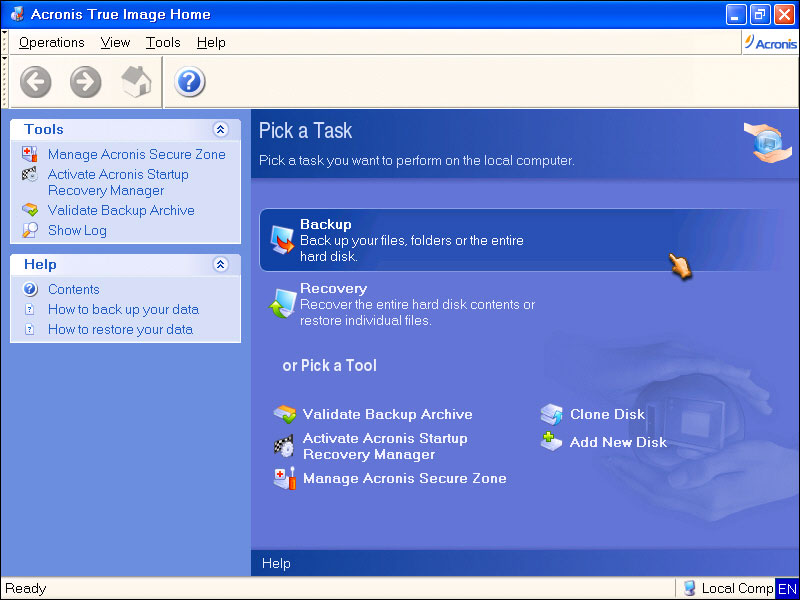Open How to back up your data
The width and height of the screenshot is (800, 600).
123,309
